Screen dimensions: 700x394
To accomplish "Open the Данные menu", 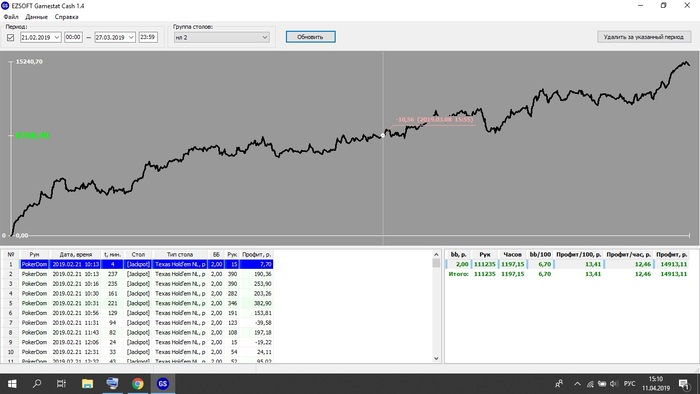I will pyautogui.click(x=36, y=17).
